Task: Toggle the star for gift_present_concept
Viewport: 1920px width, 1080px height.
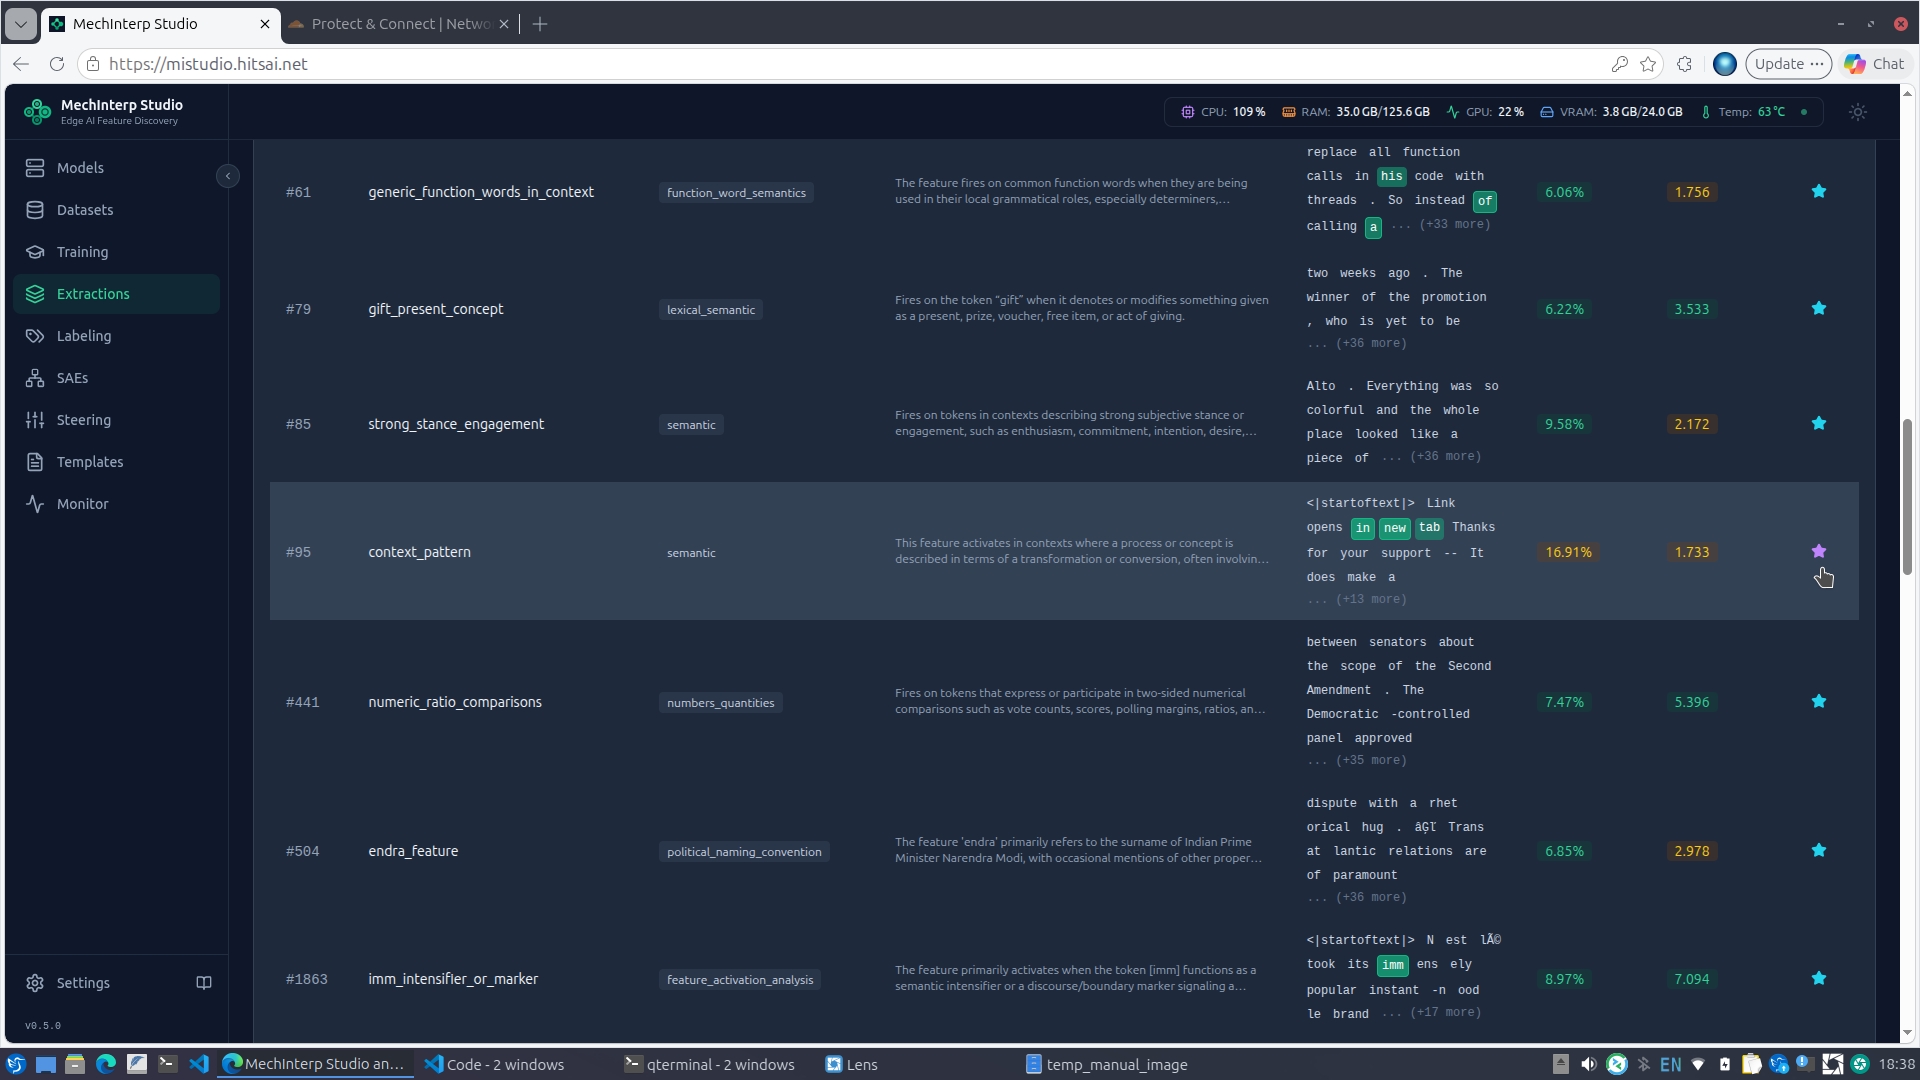Action: 1819,308
